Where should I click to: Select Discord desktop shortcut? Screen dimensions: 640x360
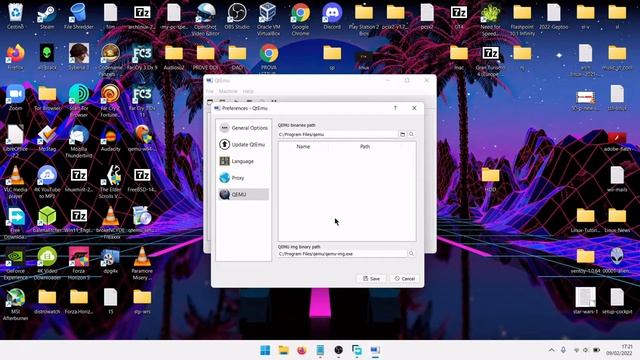(332, 16)
